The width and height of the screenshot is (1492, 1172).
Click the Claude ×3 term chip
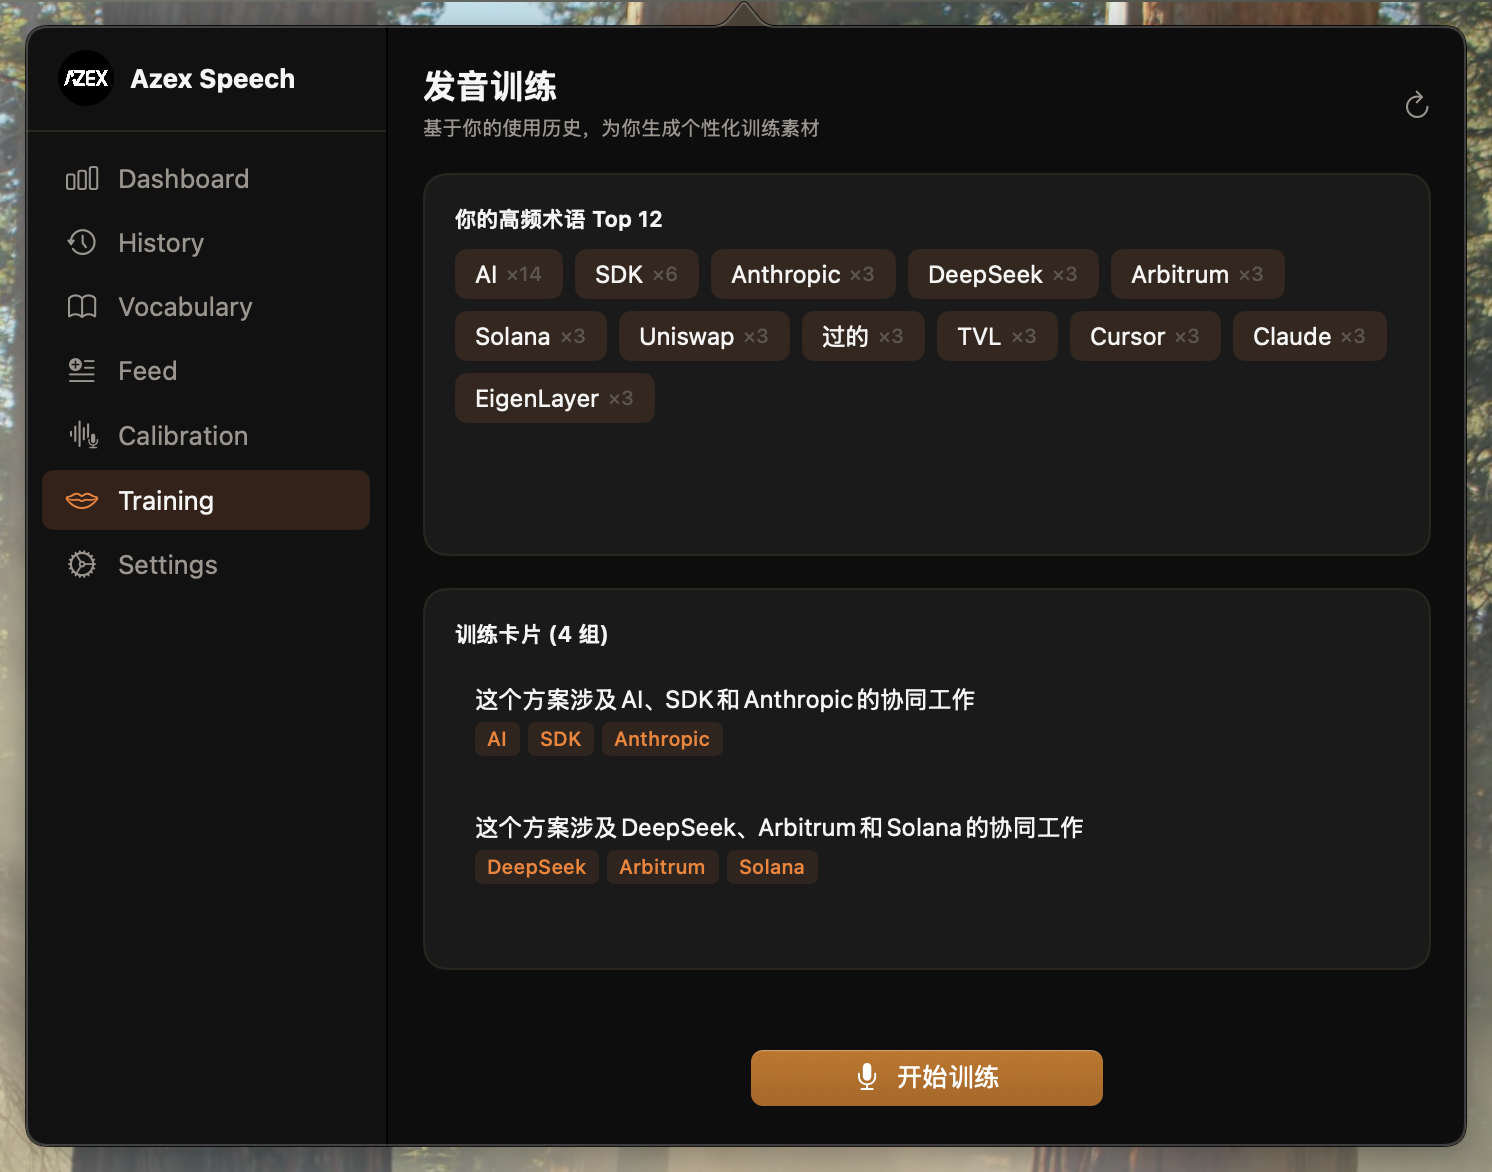click(x=1310, y=336)
